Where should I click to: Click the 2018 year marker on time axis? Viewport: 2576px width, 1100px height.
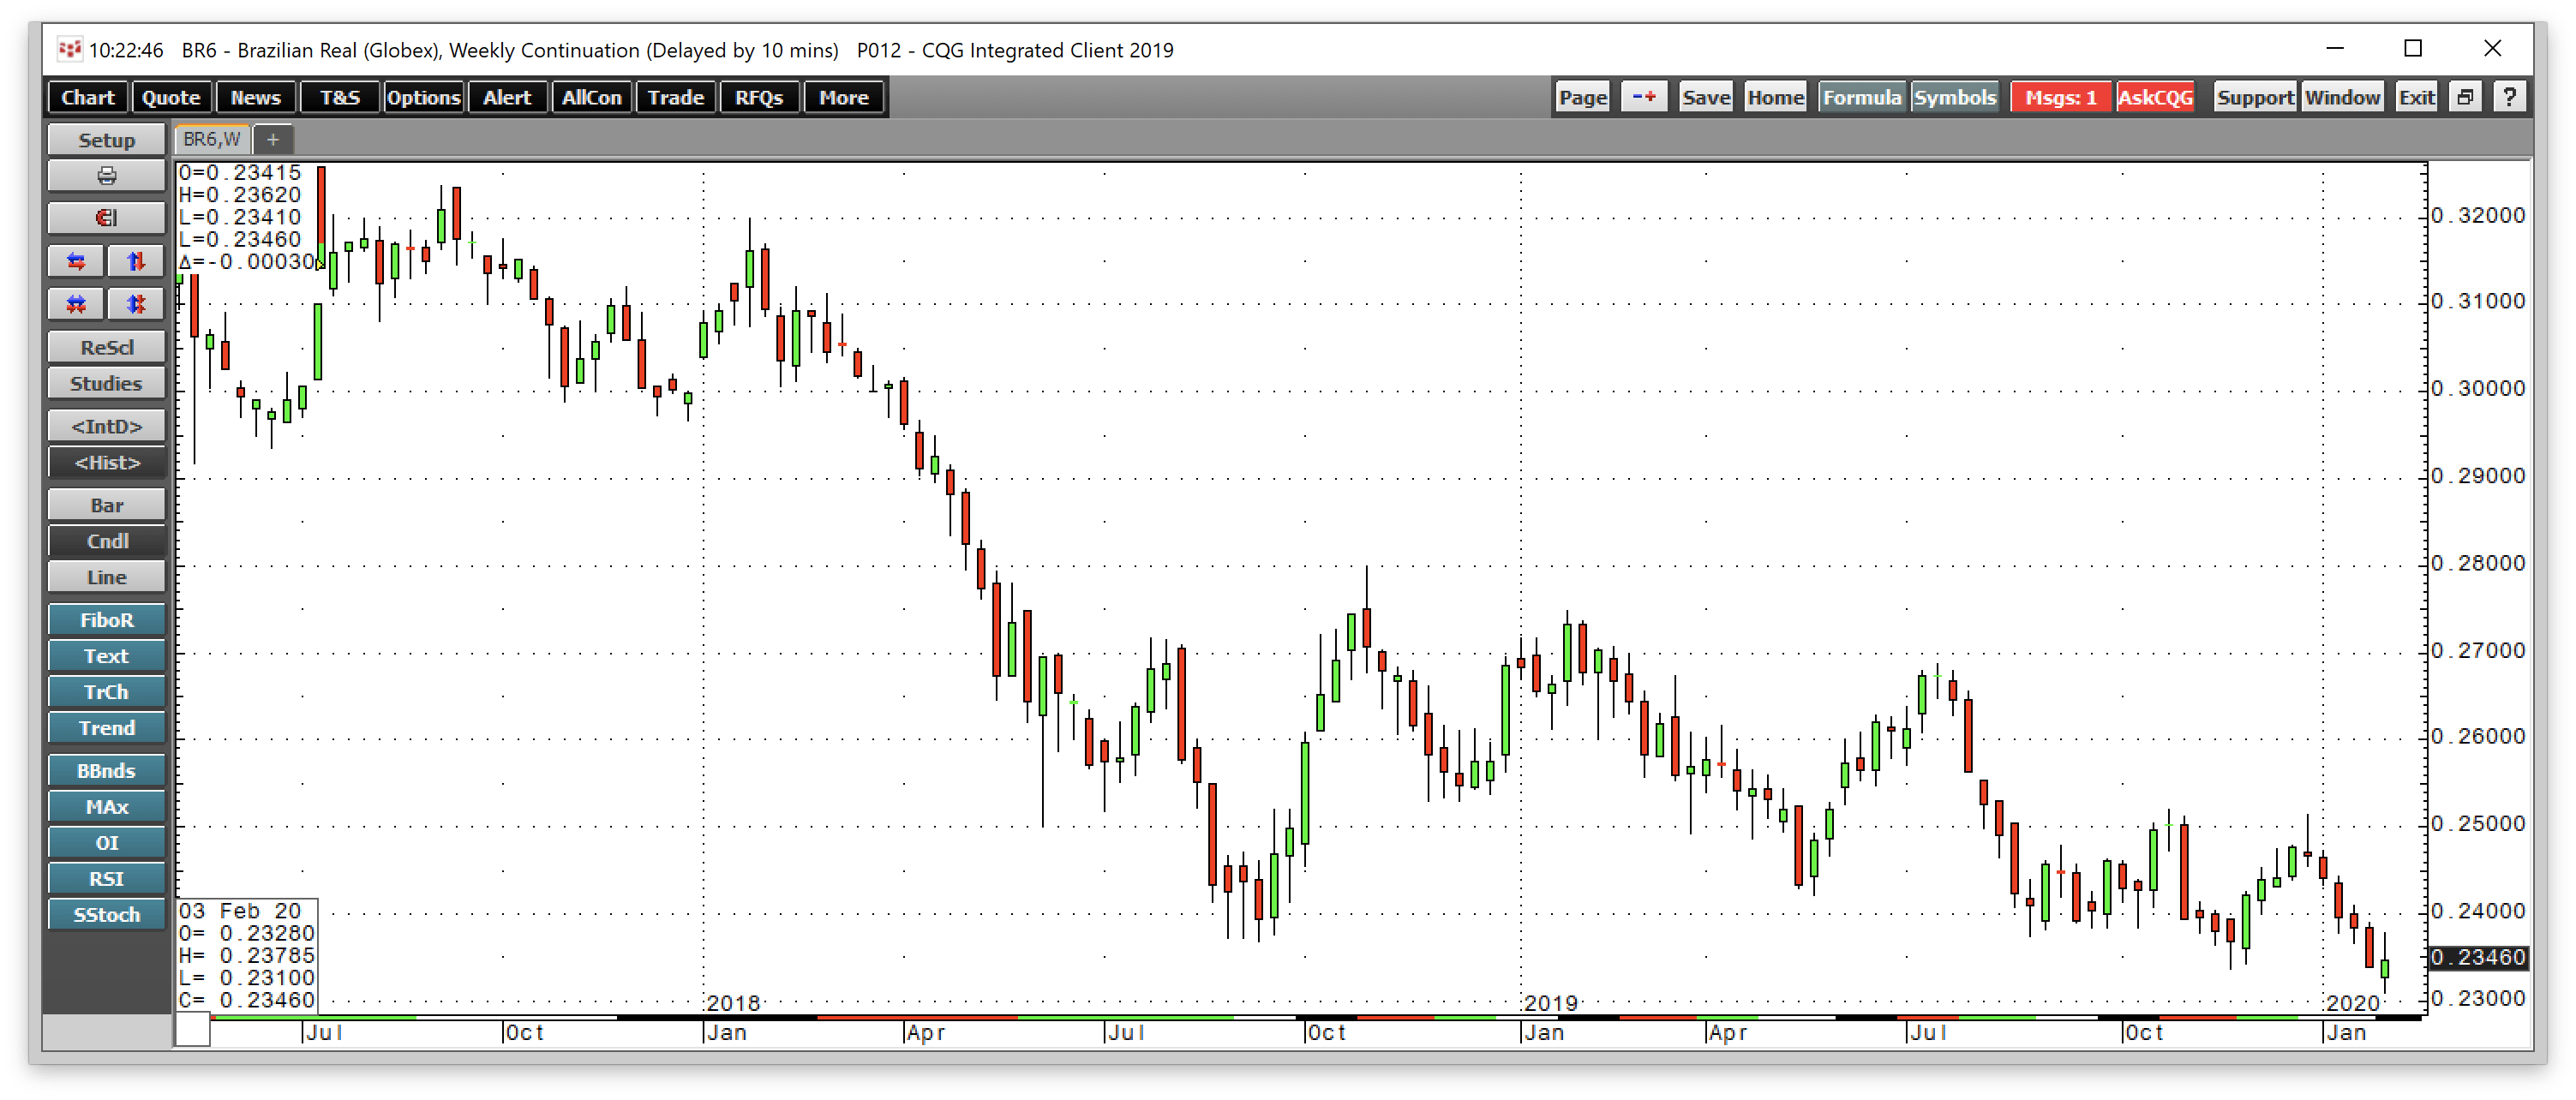tap(733, 1003)
